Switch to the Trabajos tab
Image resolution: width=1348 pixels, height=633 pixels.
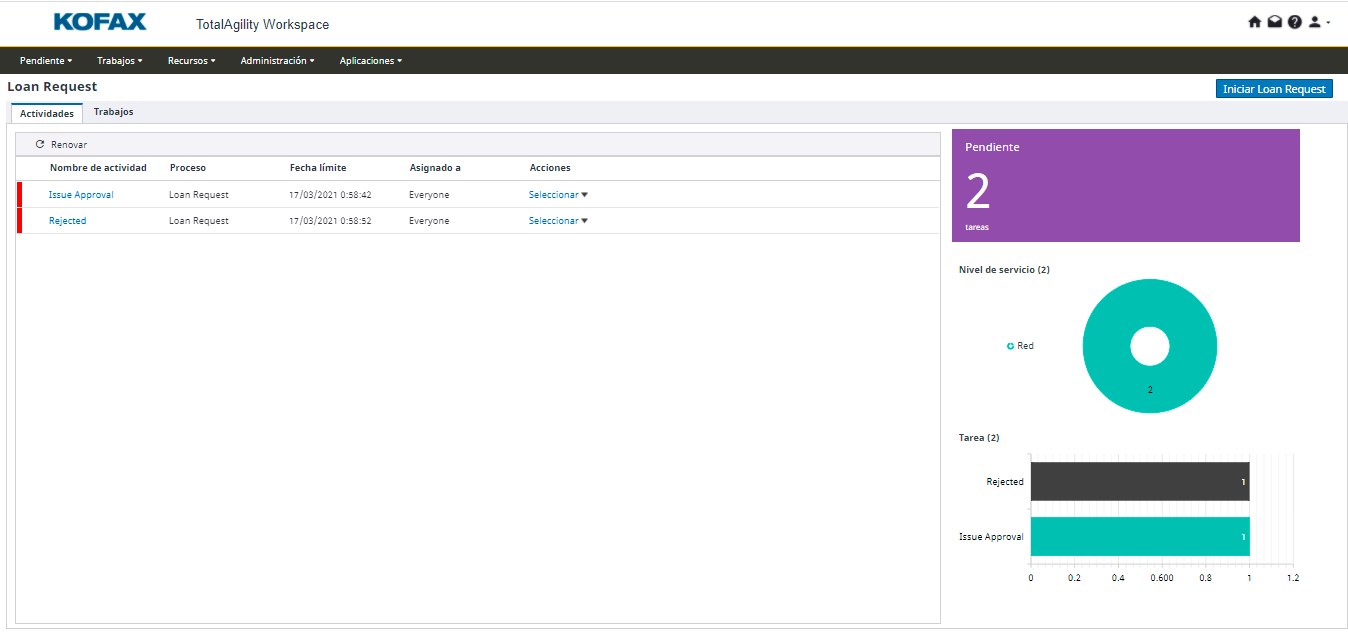pyautogui.click(x=113, y=112)
